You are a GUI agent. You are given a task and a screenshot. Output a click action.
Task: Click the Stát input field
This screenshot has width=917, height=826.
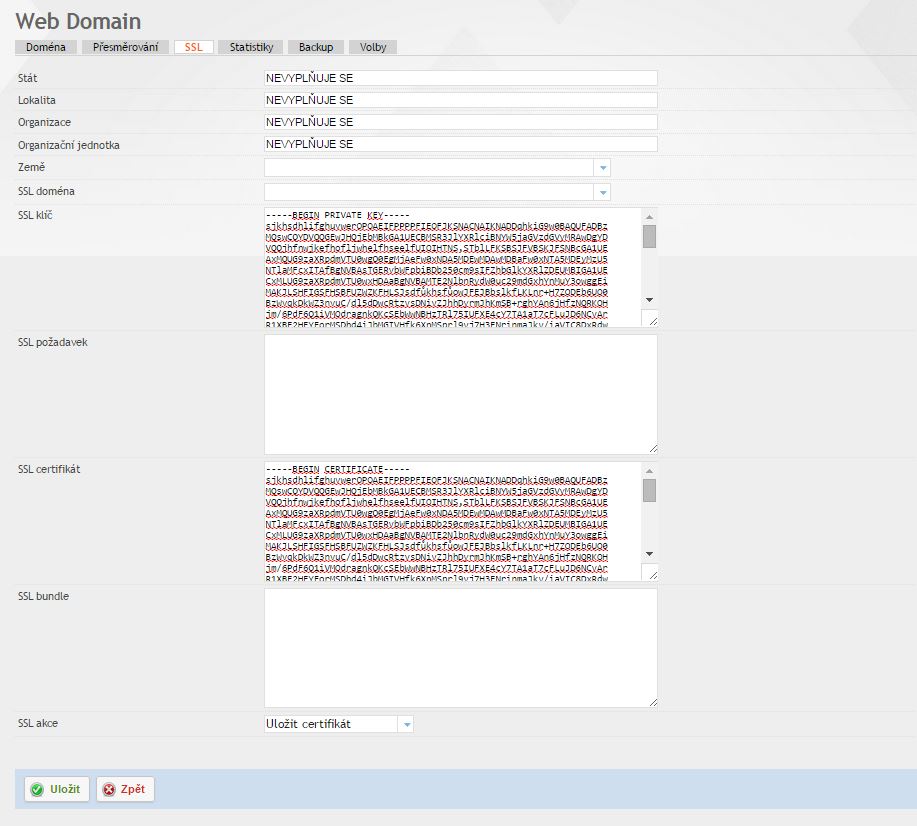point(460,78)
